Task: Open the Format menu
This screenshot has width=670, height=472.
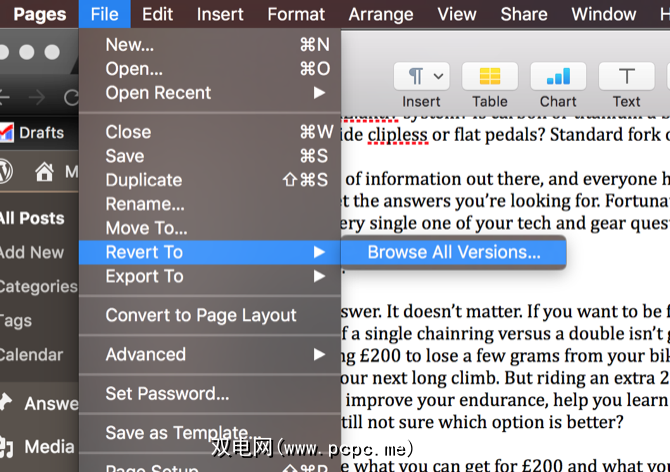Action: coord(296,15)
